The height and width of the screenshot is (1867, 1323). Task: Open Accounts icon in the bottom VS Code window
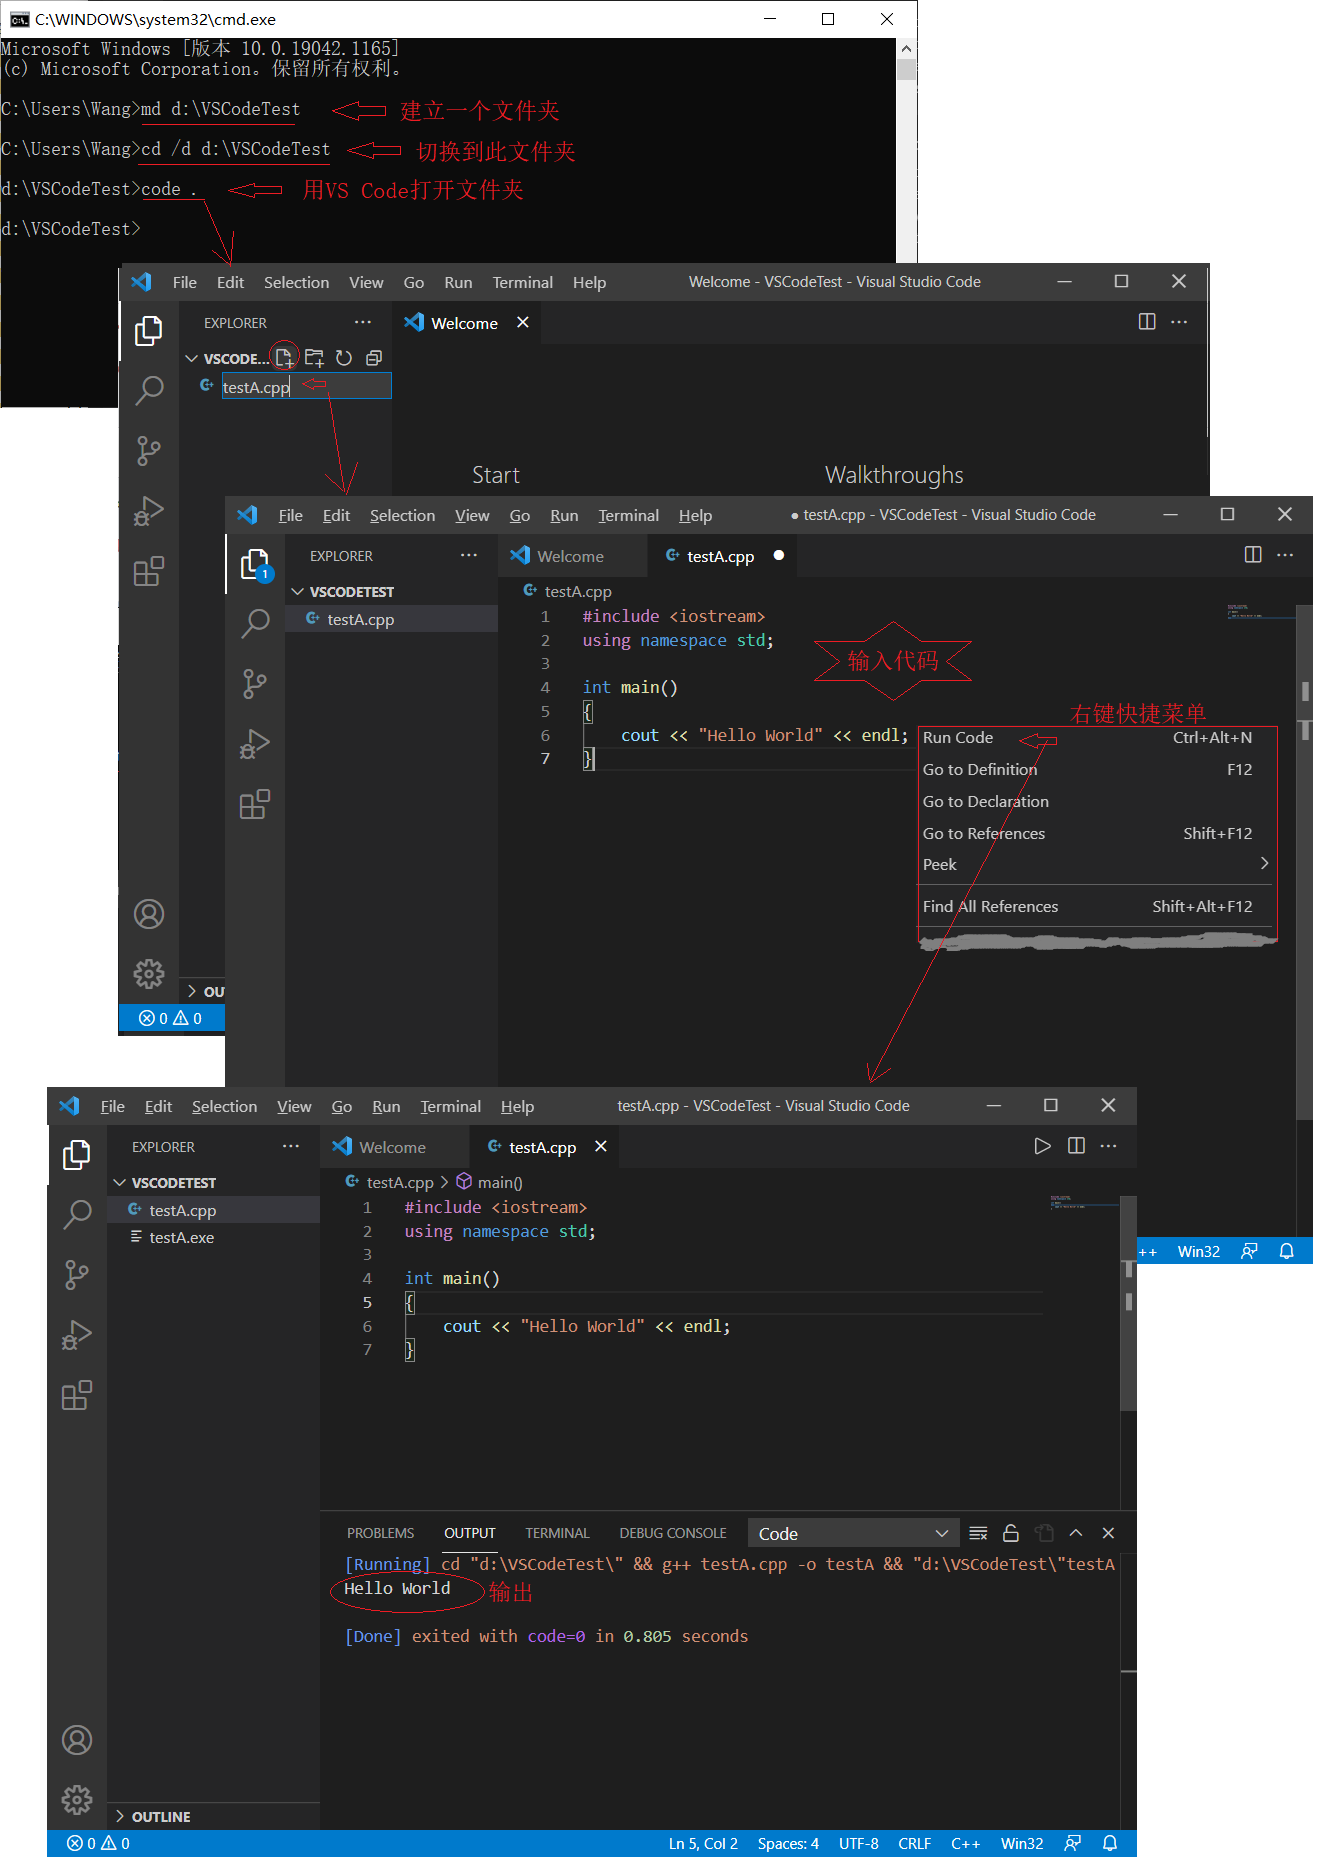[x=77, y=1740]
